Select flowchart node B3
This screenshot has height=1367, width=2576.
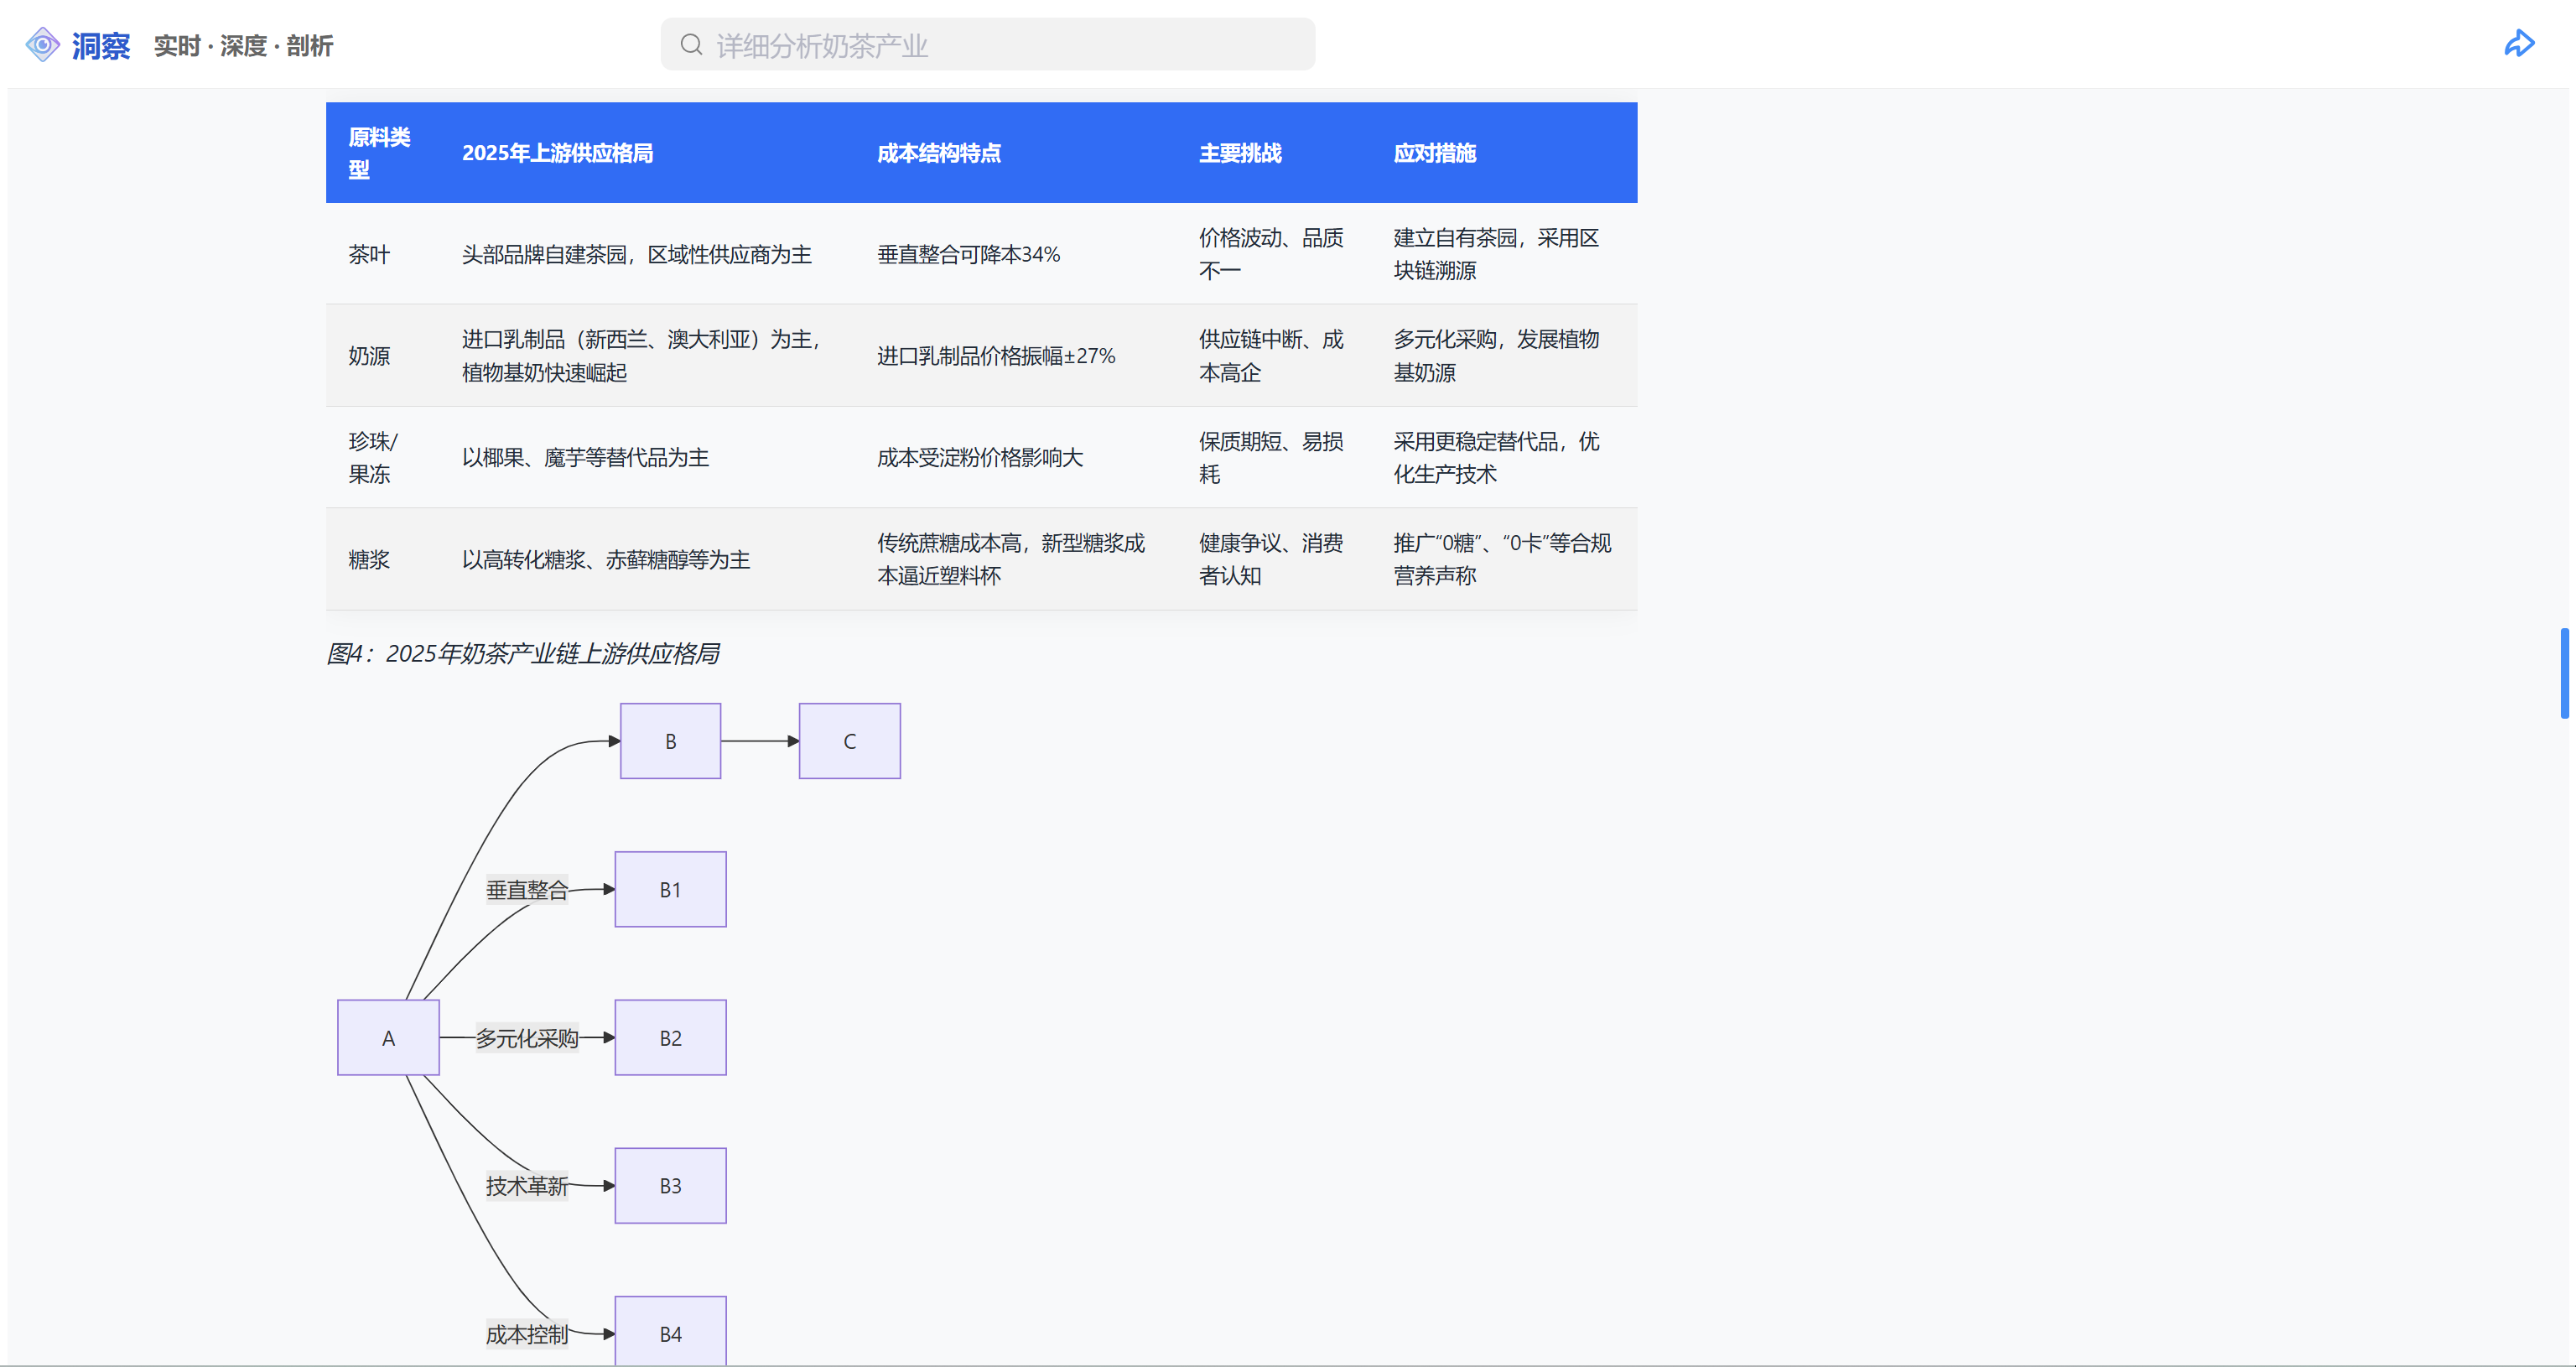click(x=670, y=1186)
